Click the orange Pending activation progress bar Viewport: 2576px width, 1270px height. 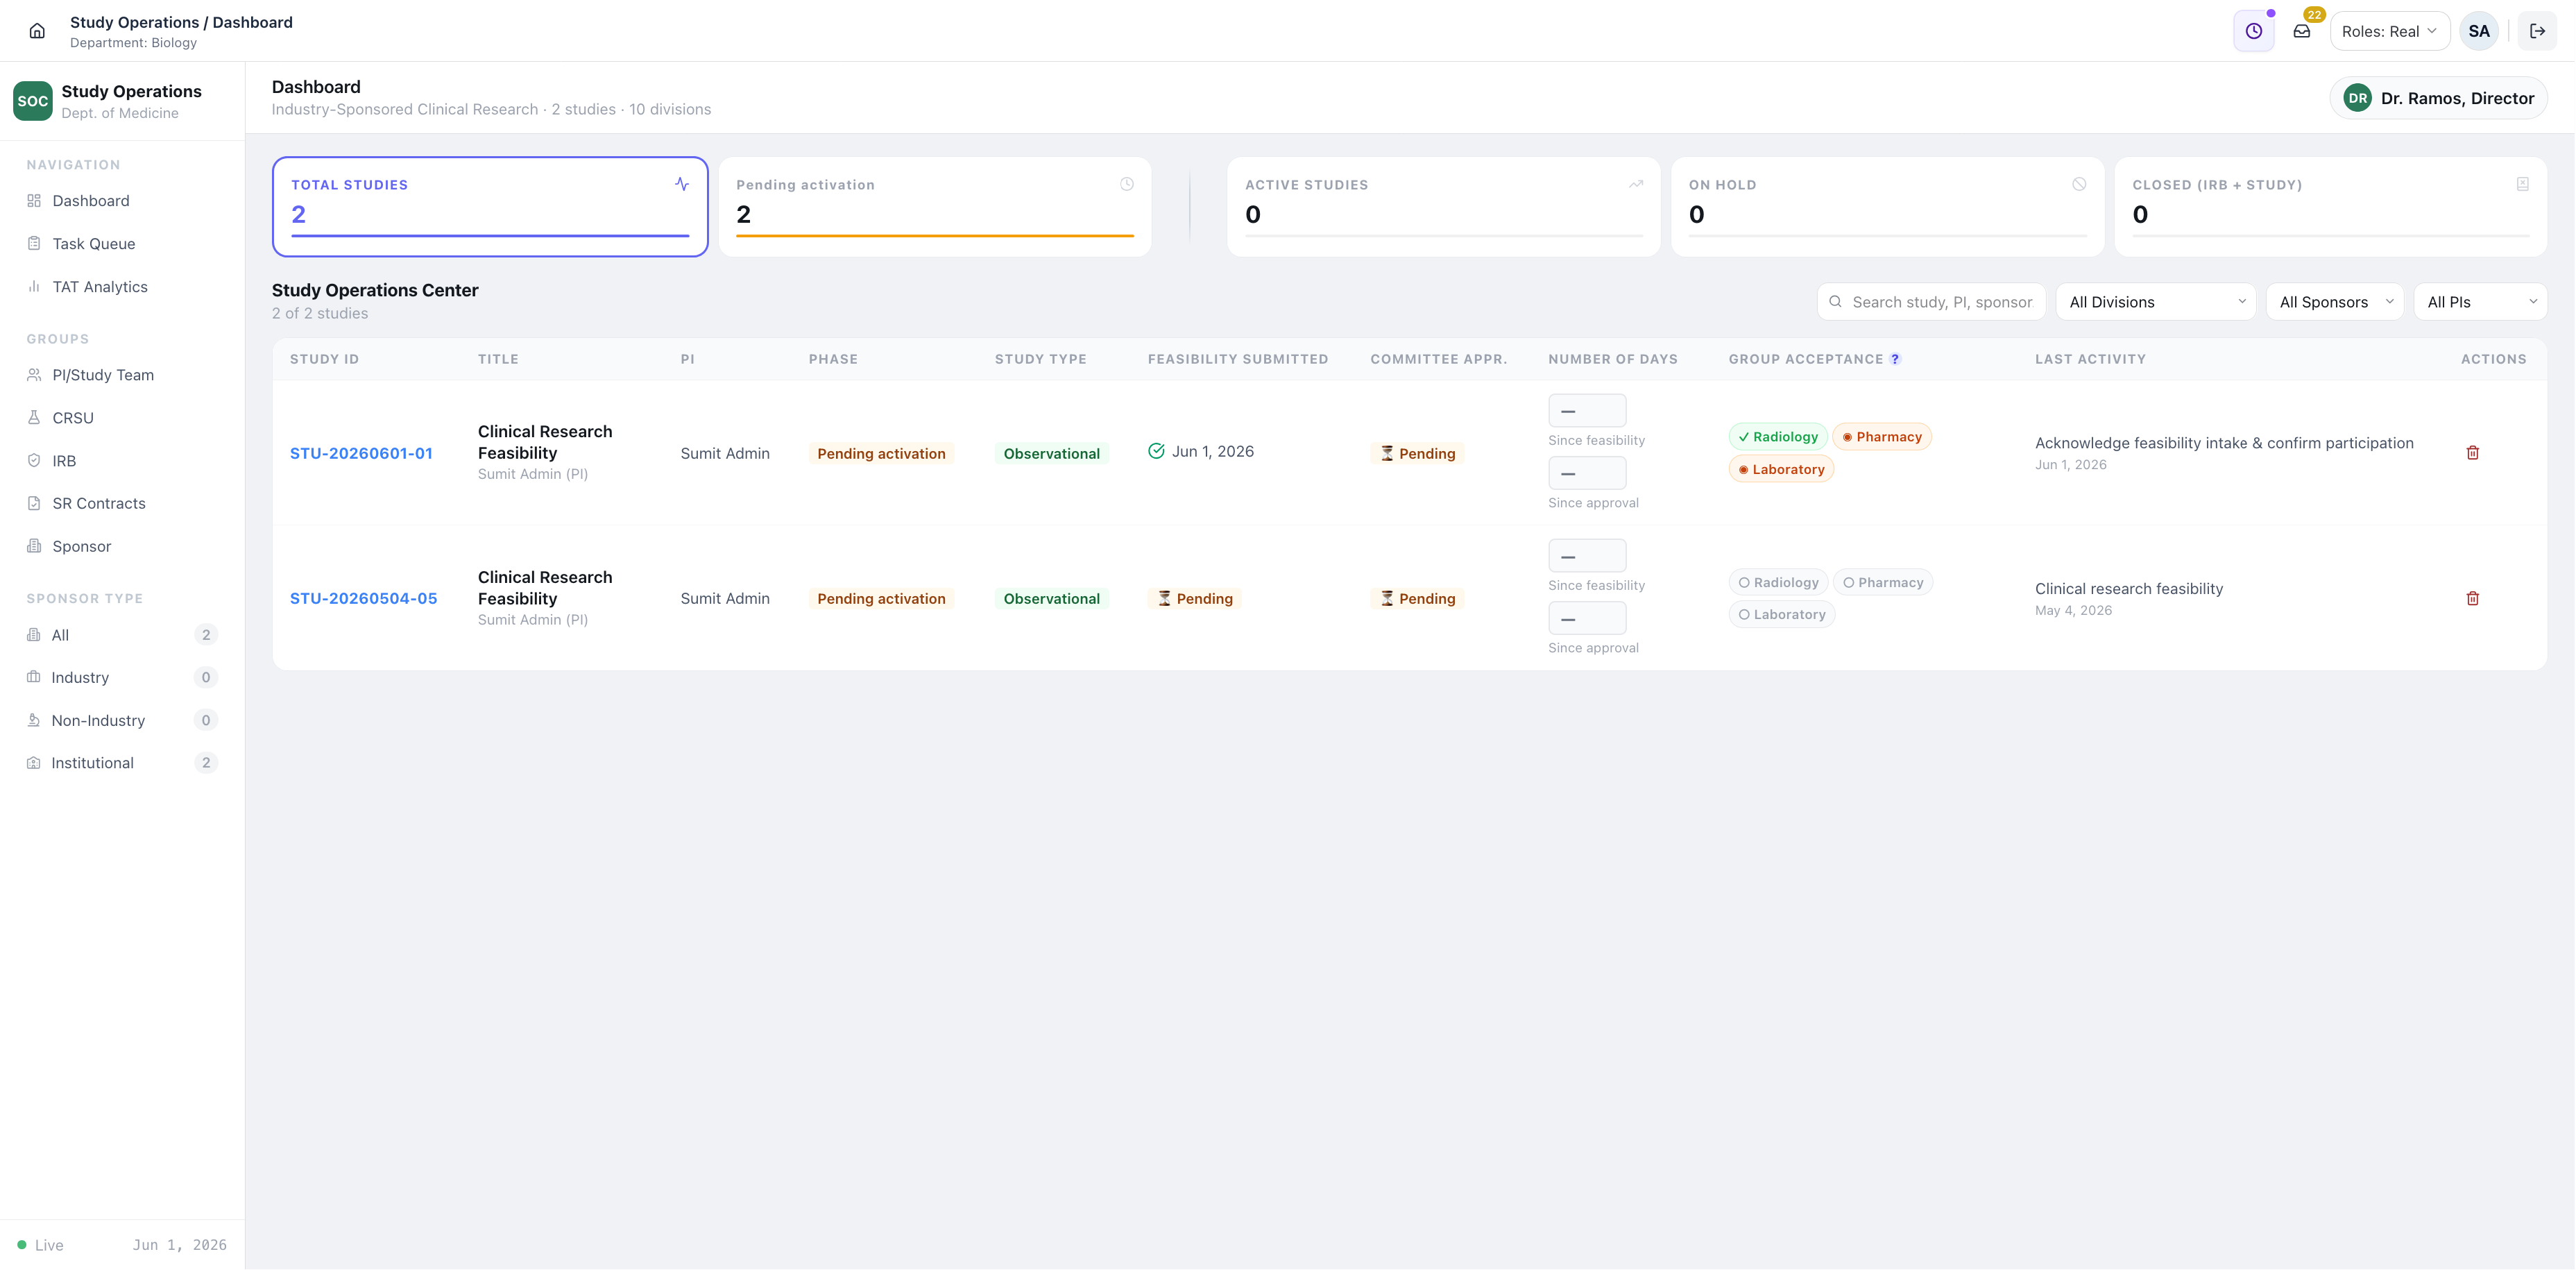[935, 236]
